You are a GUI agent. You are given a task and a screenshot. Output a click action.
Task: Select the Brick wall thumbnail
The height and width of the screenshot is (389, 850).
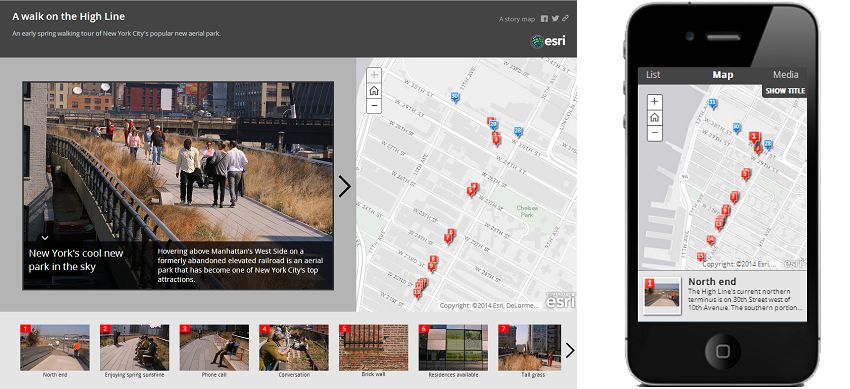coord(374,348)
